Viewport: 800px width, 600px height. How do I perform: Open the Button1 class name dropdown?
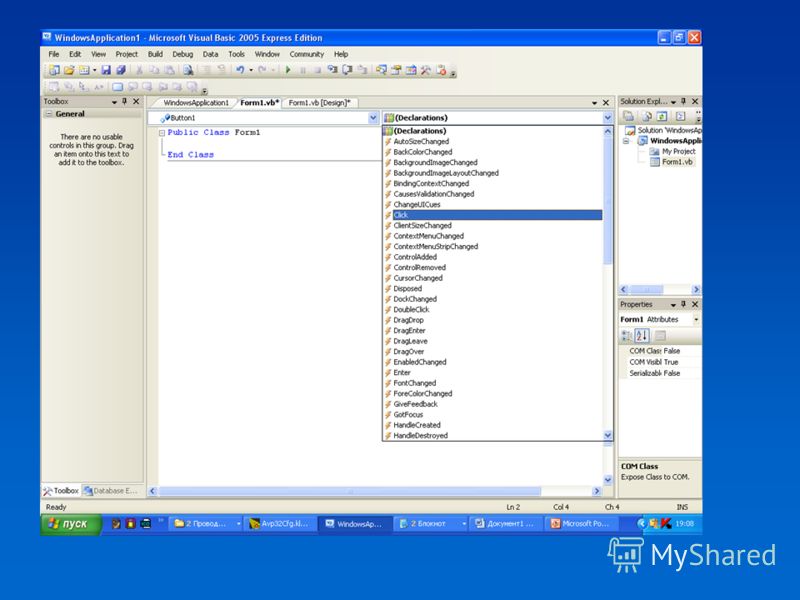pos(373,118)
